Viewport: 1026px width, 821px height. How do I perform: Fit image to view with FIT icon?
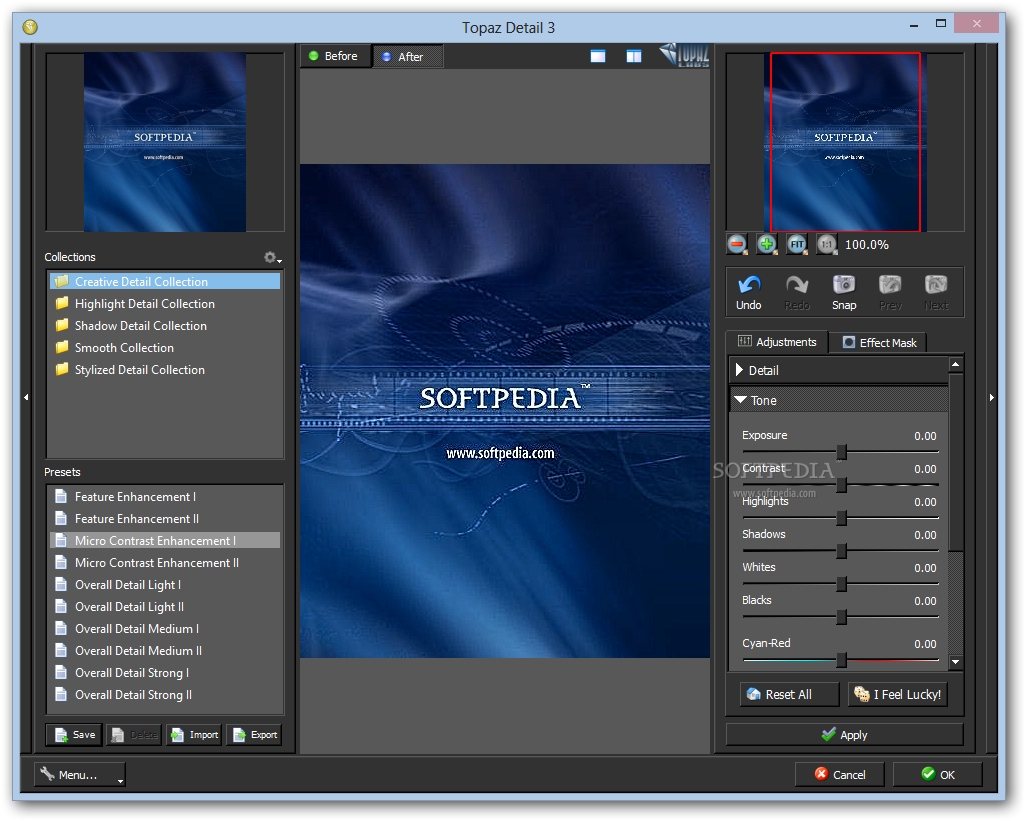(x=796, y=245)
